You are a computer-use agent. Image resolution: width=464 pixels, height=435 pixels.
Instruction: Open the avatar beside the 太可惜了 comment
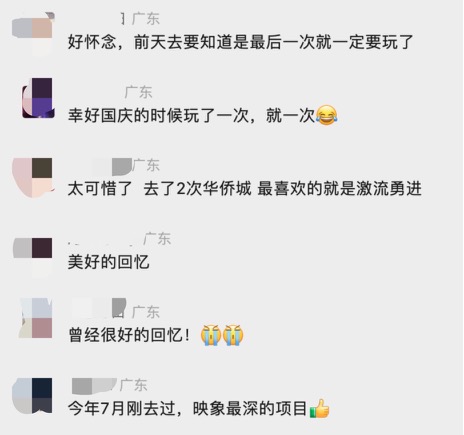(33, 178)
